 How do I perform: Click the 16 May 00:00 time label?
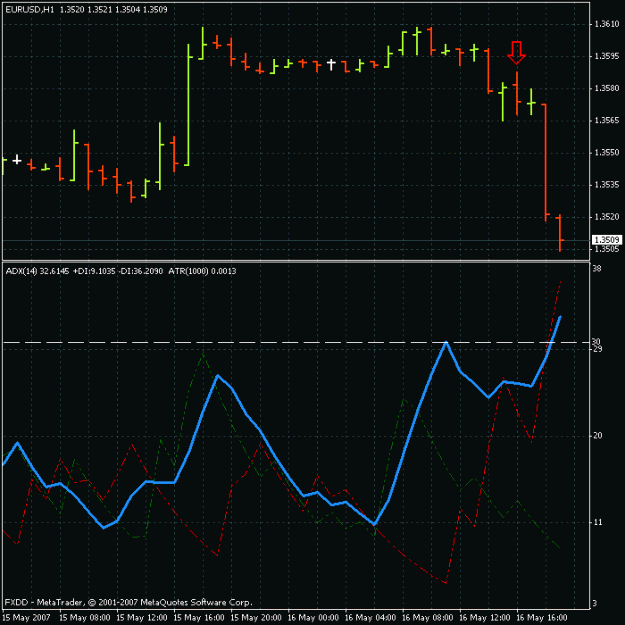point(313,618)
